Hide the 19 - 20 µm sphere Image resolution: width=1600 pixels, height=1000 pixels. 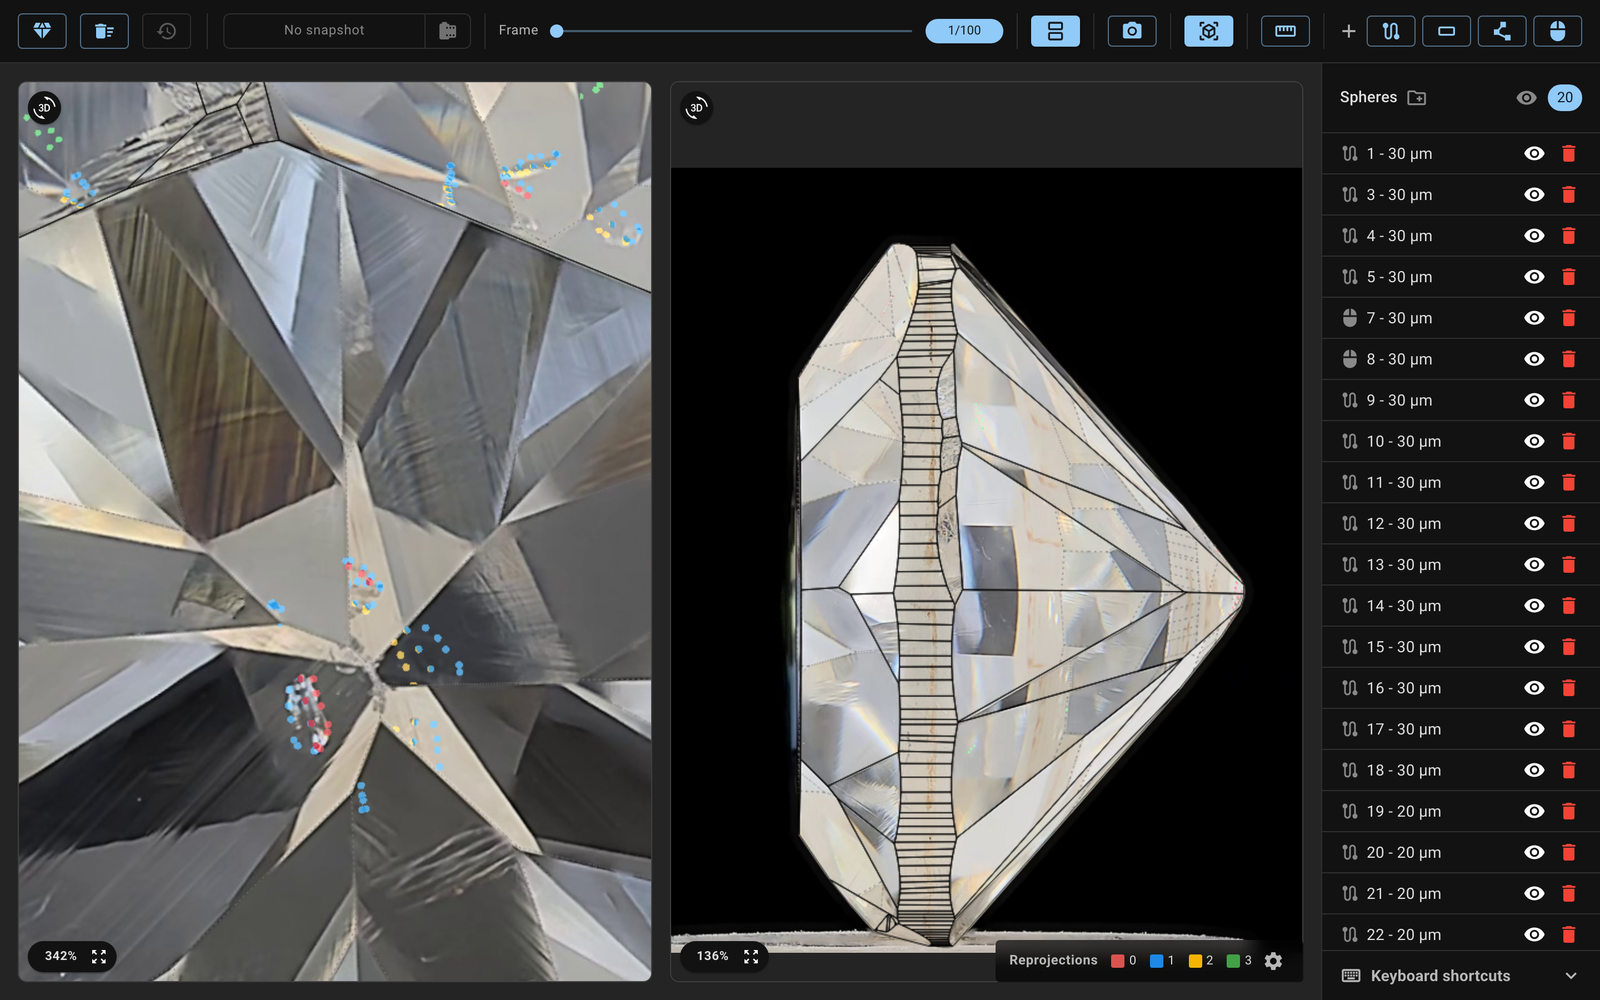[x=1534, y=811]
